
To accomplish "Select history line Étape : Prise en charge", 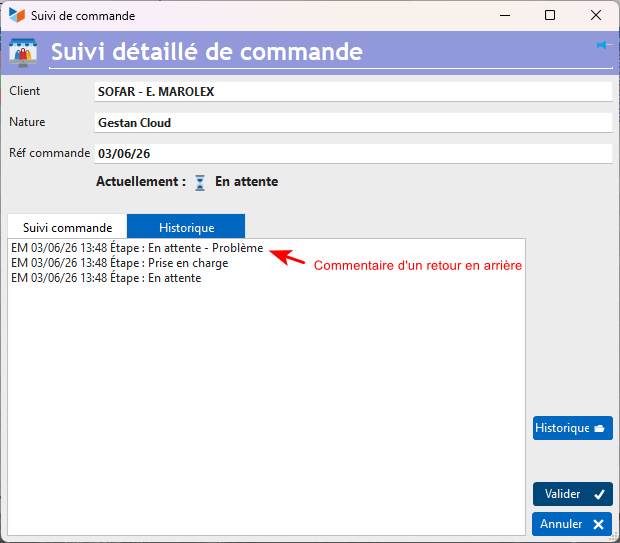I will point(120,263).
